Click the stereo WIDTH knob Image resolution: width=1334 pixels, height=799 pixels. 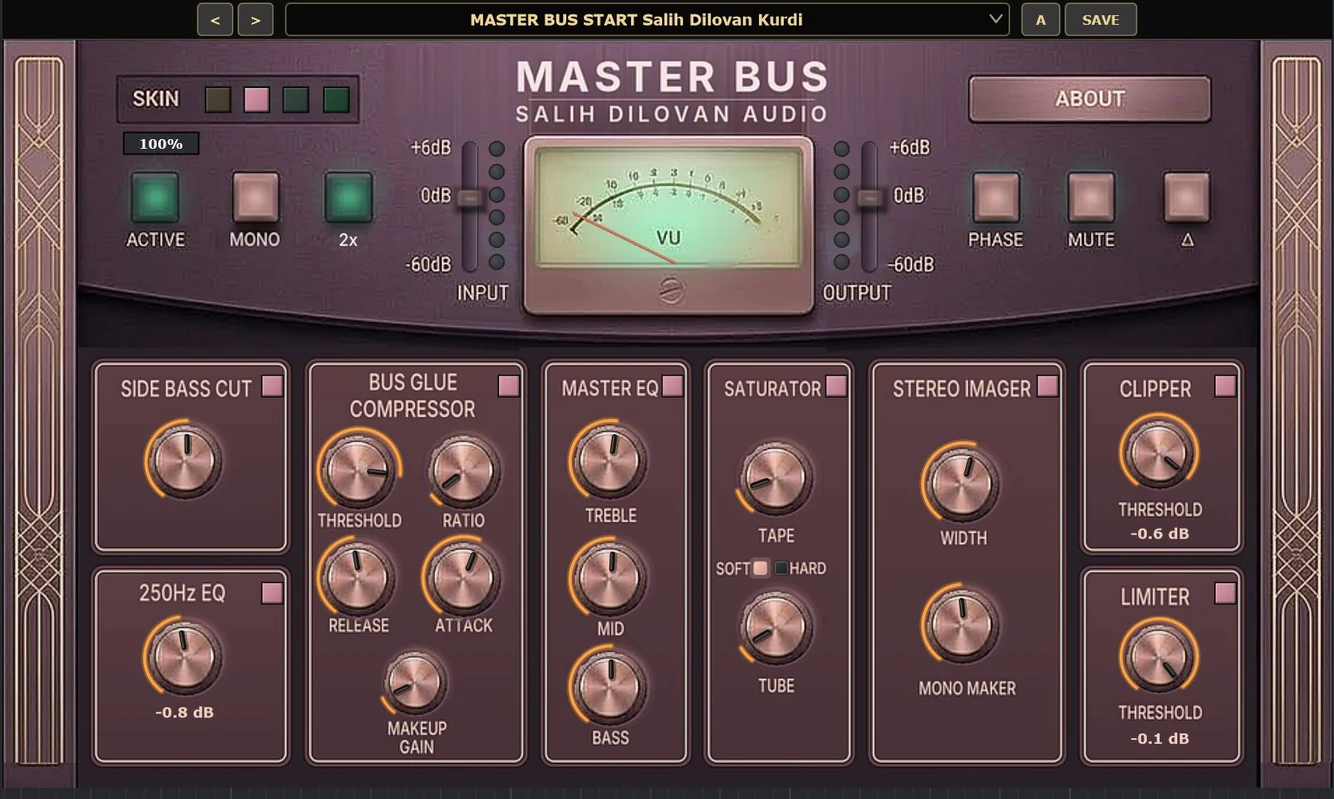pyautogui.click(x=961, y=484)
